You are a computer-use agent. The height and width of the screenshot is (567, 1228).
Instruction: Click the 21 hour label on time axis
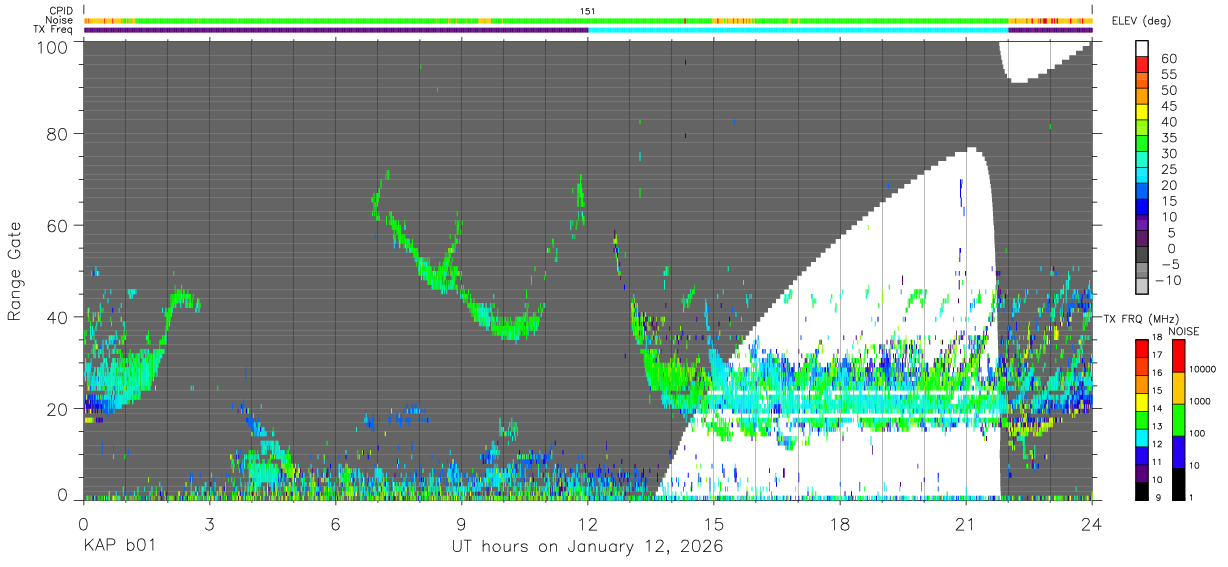coord(966,524)
